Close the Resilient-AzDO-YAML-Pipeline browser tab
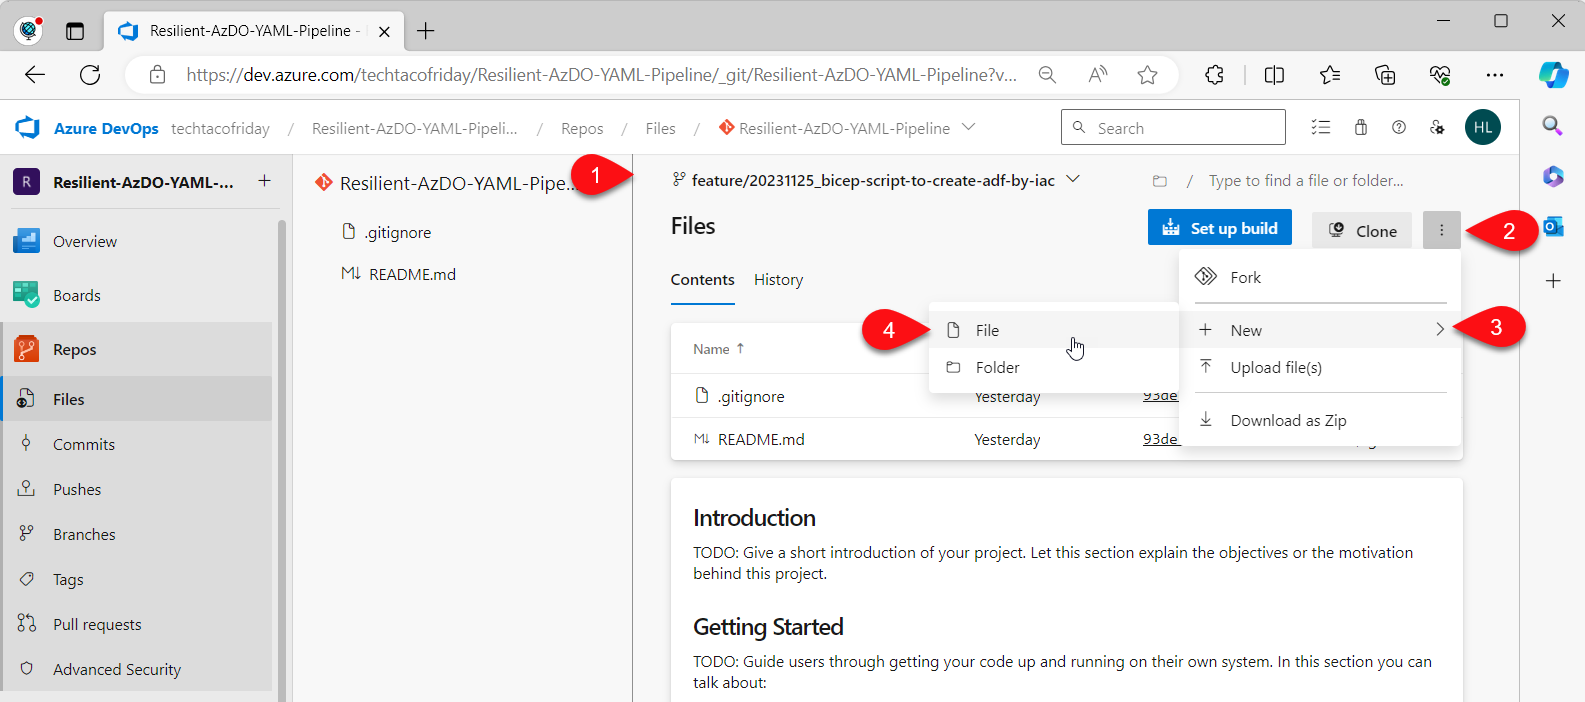1585x702 pixels. [384, 31]
